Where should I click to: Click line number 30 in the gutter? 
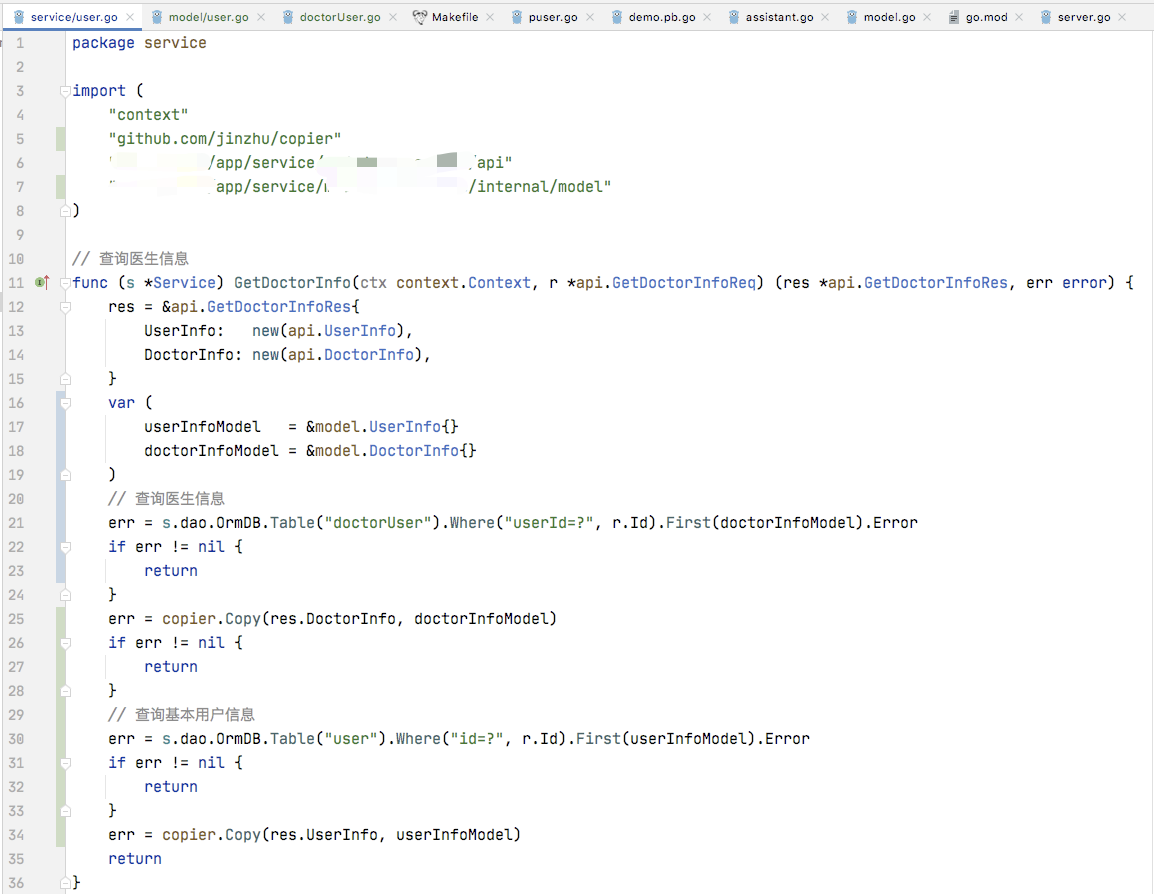coord(15,739)
